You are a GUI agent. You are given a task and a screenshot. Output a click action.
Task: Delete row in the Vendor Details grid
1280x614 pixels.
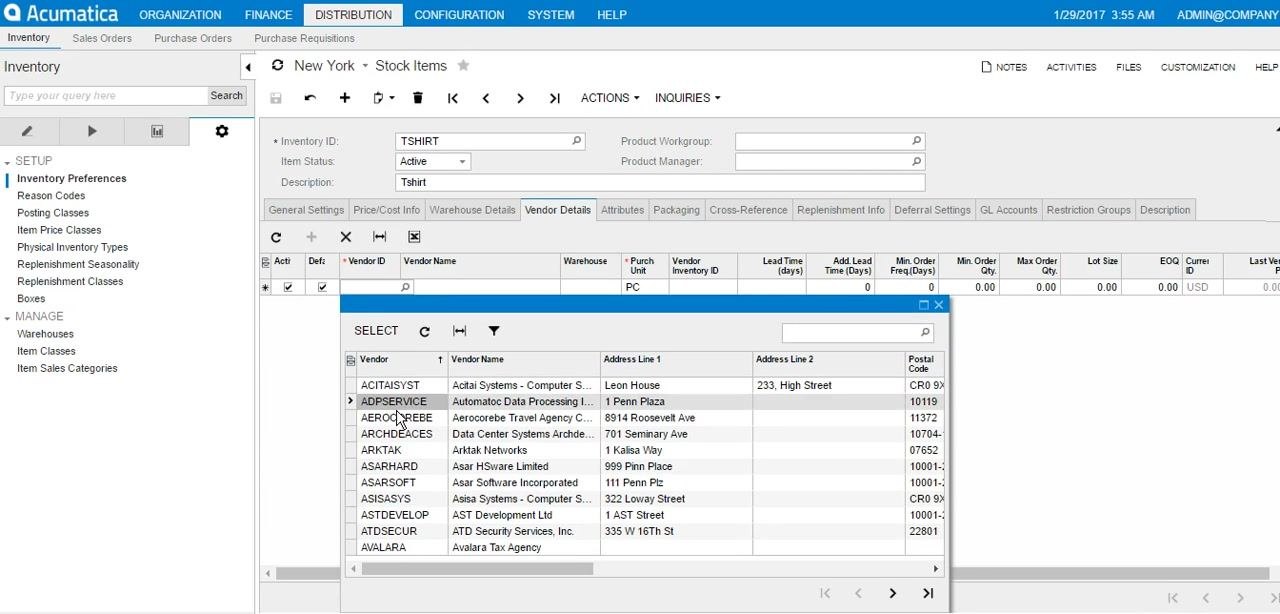pyautogui.click(x=346, y=237)
